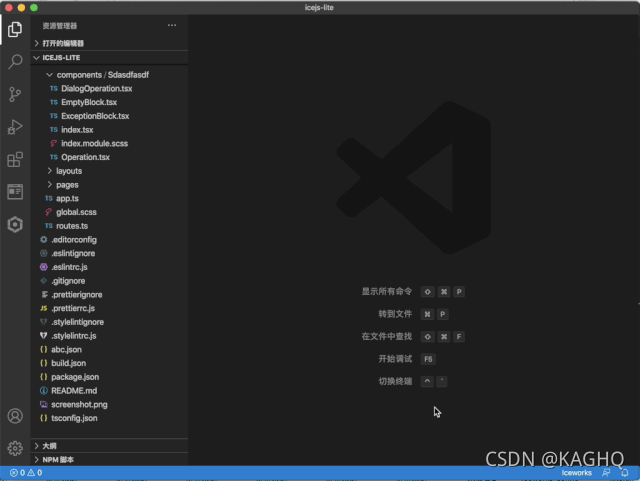This screenshot has width=640, height=481.
Task: Open Operation.tsx file
Action: 109,157
